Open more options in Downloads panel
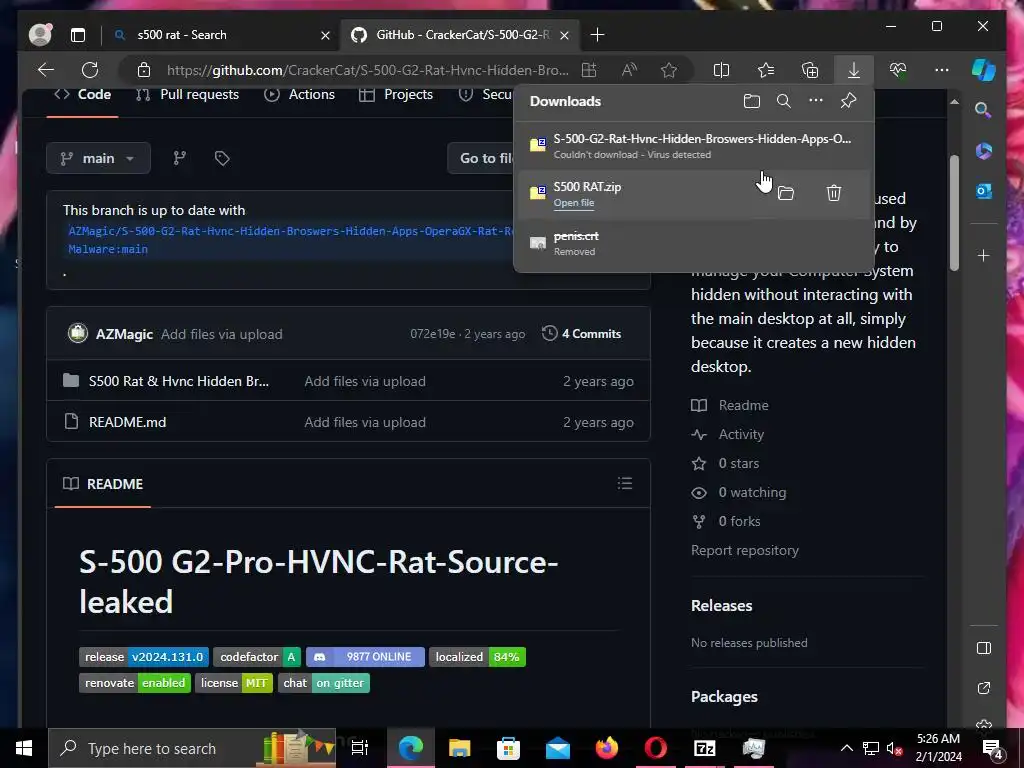The width and height of the screenshot is (1024, 768). pos(816,101)
